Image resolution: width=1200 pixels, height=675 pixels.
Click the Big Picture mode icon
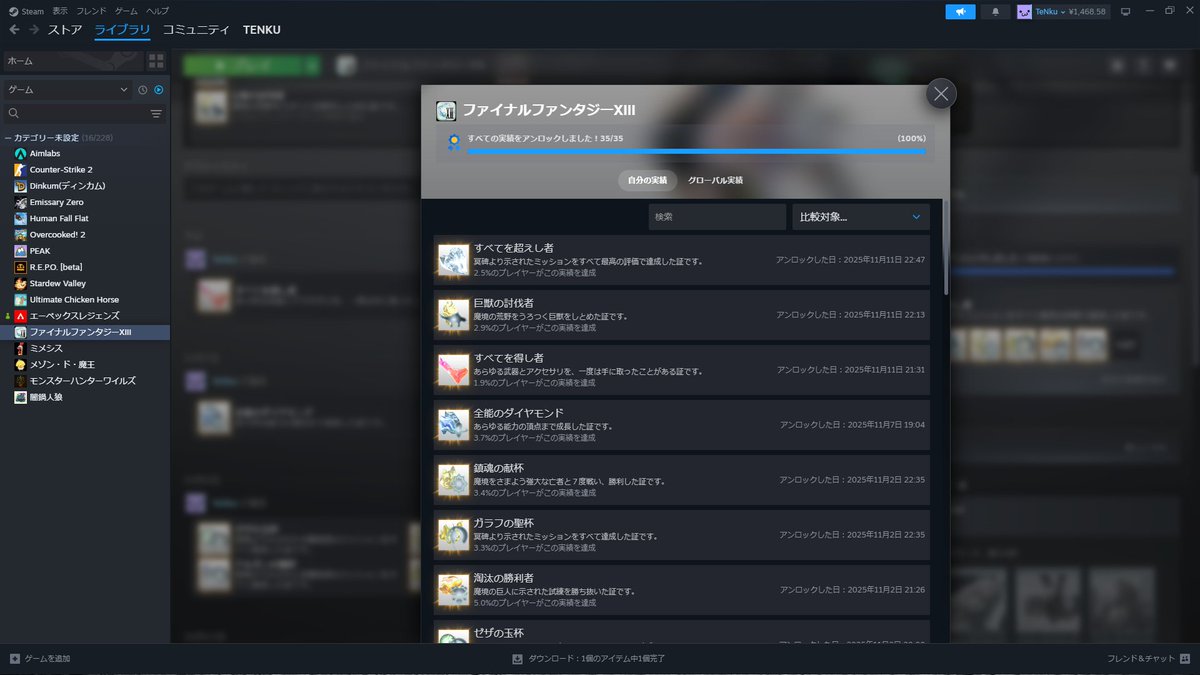coord(1125,11)
